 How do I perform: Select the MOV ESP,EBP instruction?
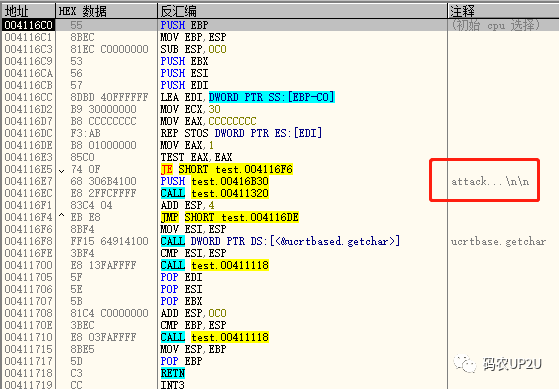click(x=193, y=349)
